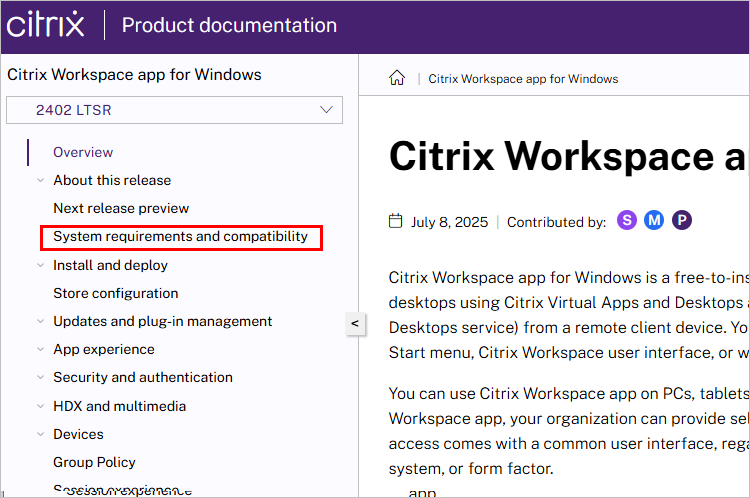Select Overview in the sidebar

click(x=83, y=152)
